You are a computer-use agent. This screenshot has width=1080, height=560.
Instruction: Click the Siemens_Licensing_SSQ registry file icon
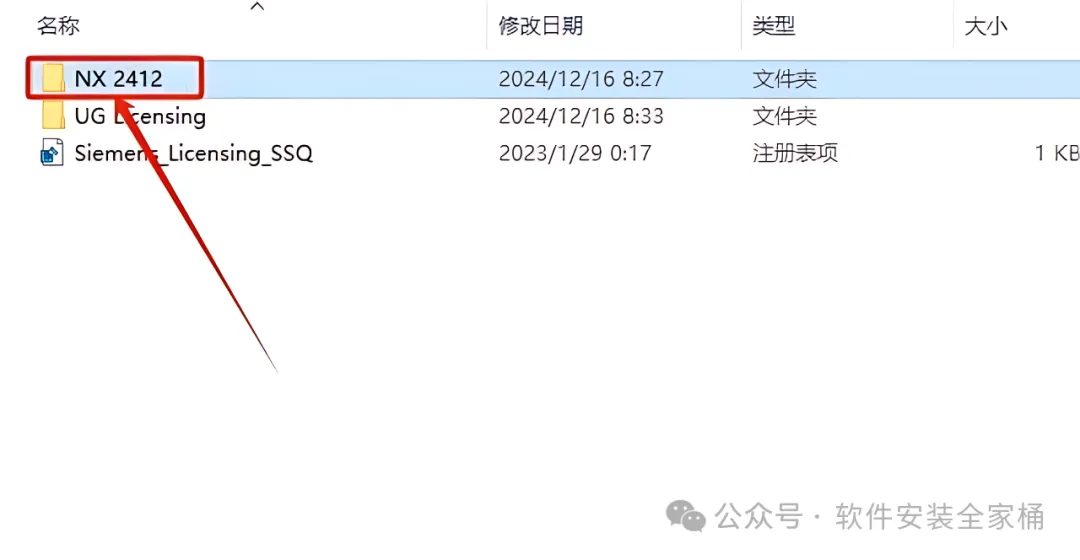(52, 153)
